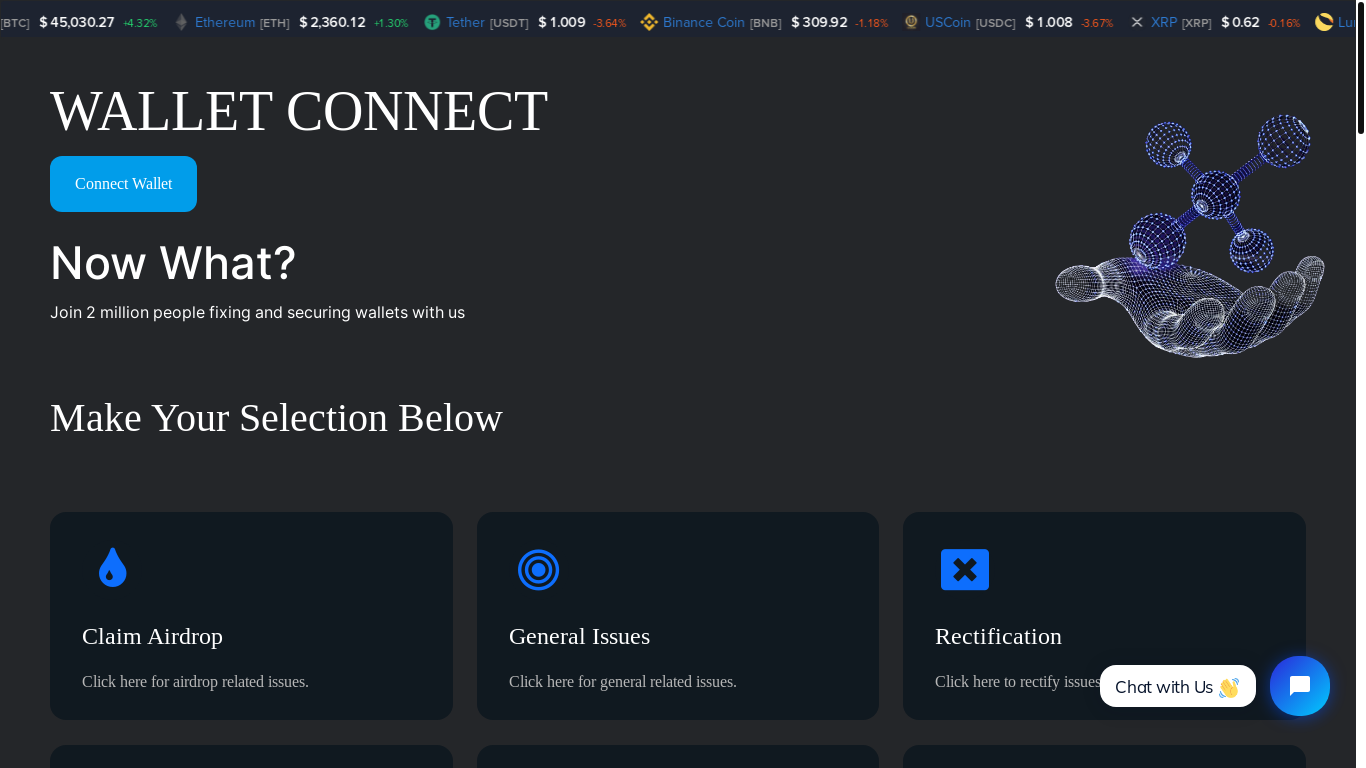The image size is (1366, 768).
Task: Click the USCoin logo in ticker
Action: 911,22
